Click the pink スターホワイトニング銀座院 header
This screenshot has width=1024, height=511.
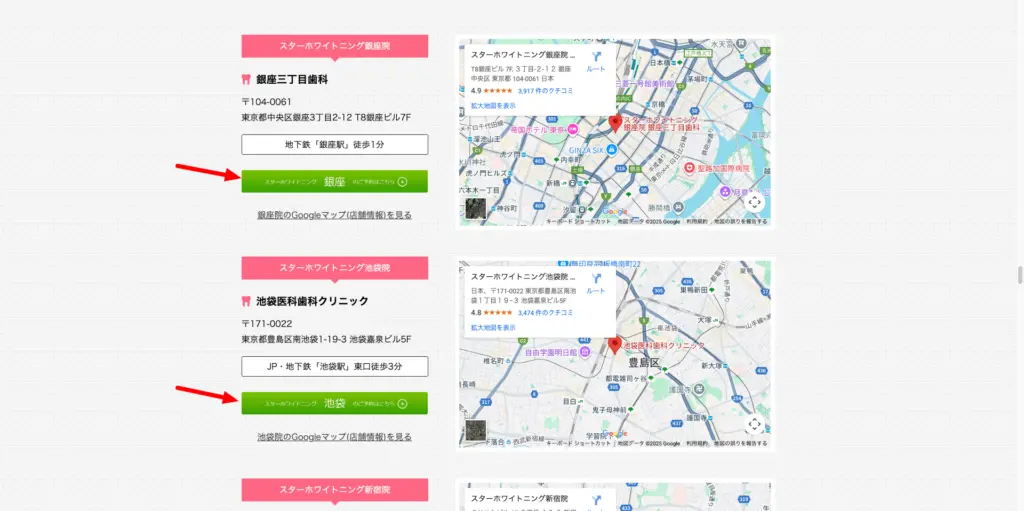[334, 46]
